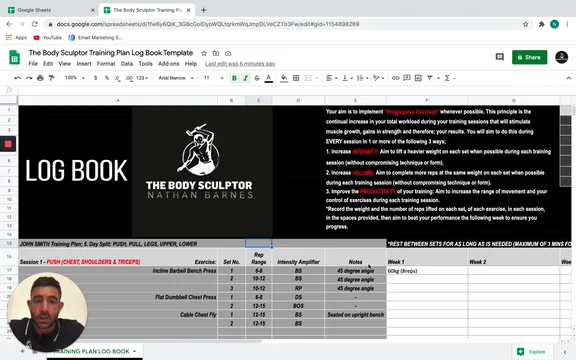Go to the Sheets home icon

pyautogui.click(x=15, y=57)
